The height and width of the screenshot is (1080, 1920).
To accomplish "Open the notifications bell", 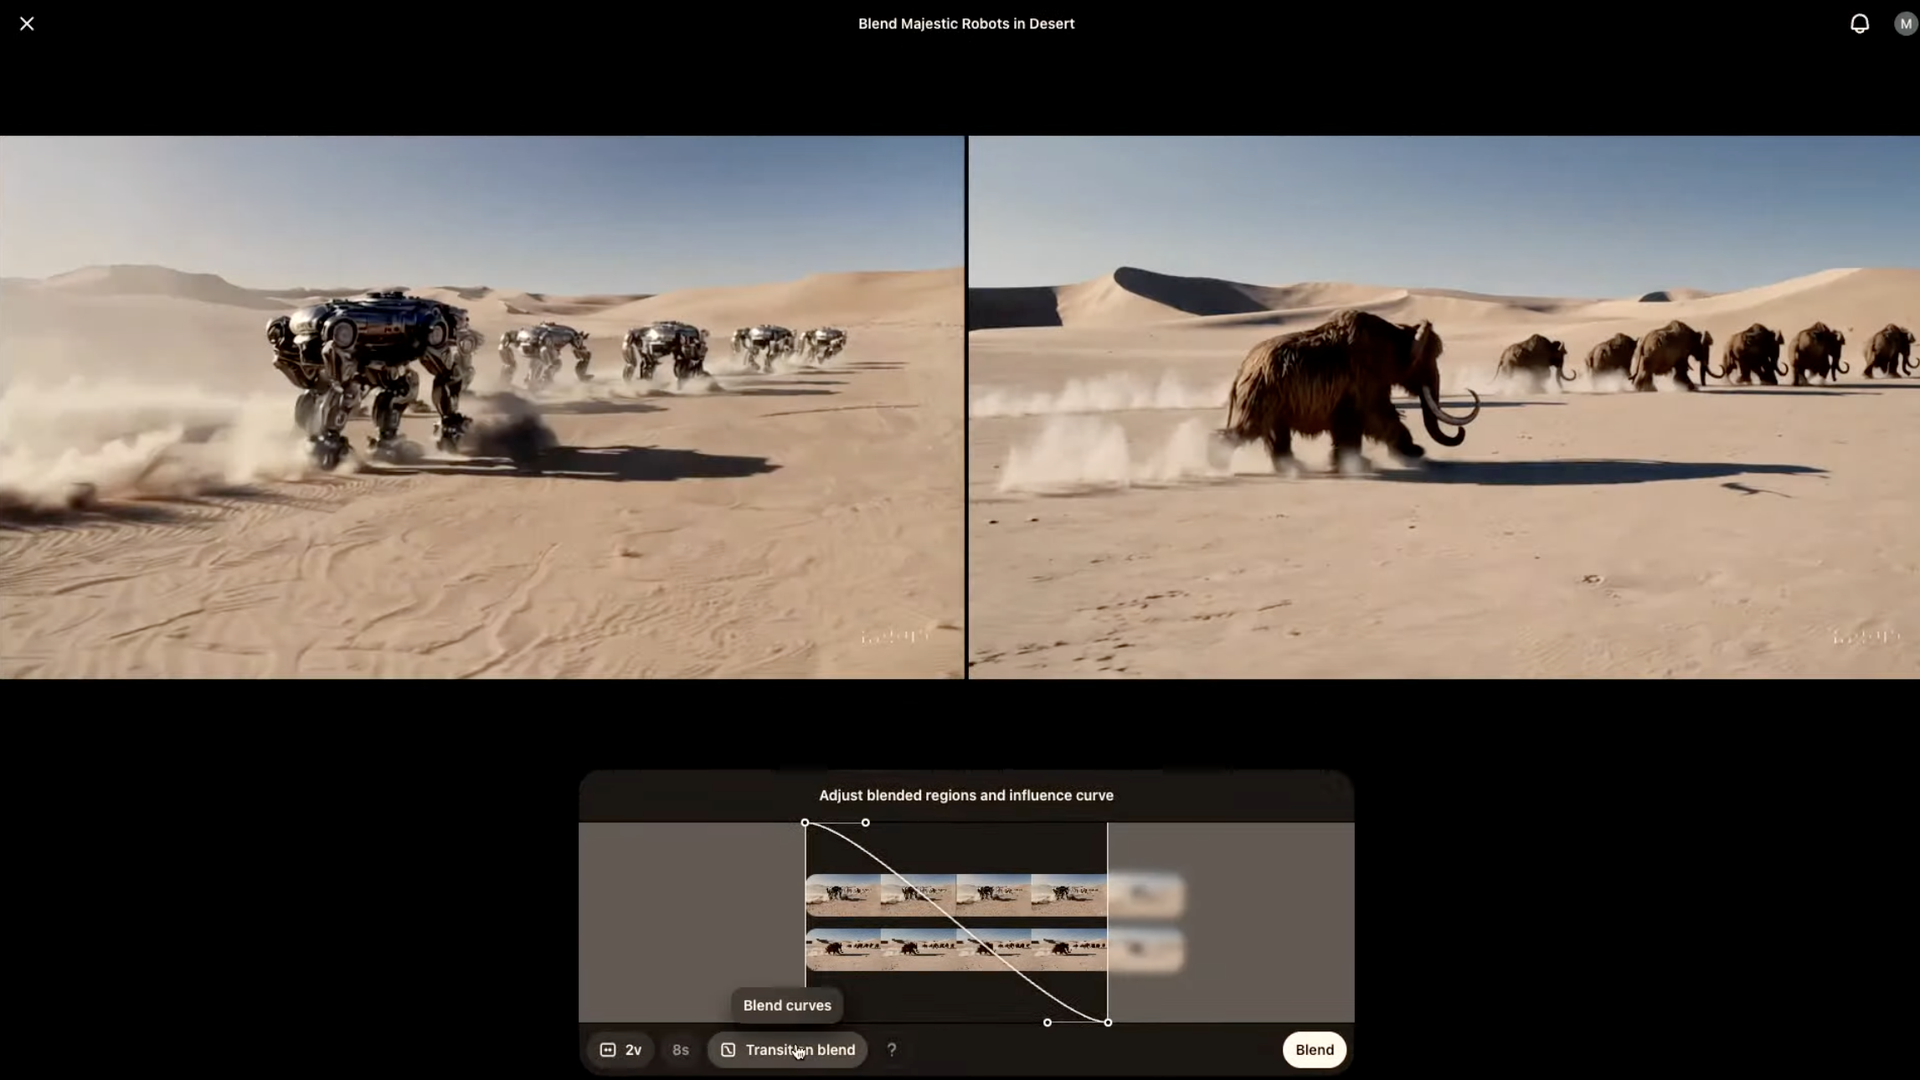I will click(1860, 23).
